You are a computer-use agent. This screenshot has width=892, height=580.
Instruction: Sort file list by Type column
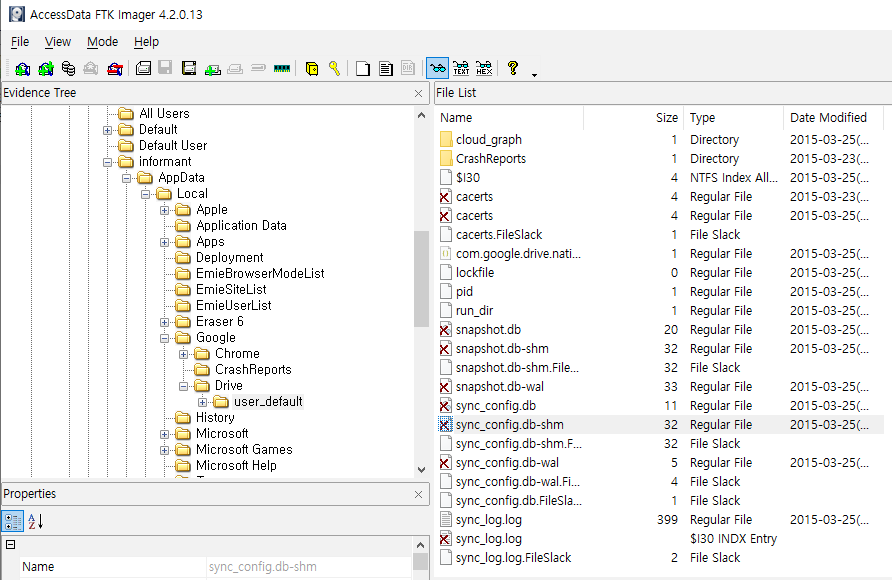[x=734, y=118]
